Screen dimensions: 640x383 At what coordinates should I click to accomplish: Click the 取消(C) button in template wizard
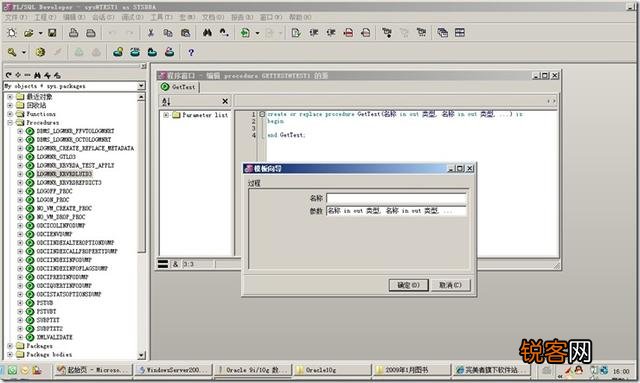(x=450, y=285)
